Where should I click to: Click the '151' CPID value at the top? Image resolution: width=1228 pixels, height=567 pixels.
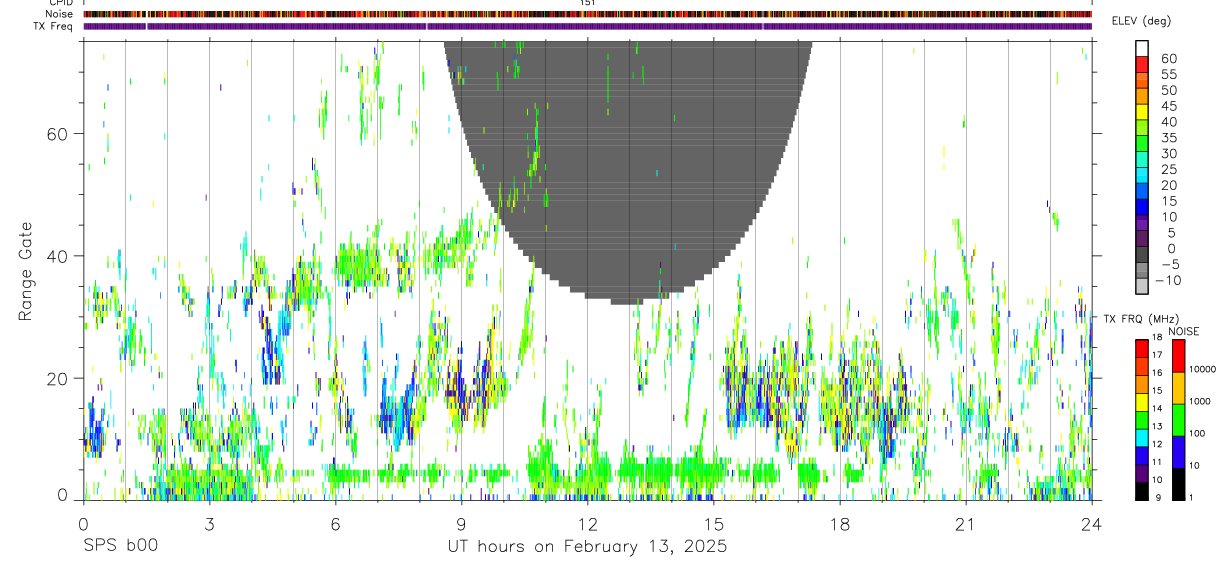[587, 3]
